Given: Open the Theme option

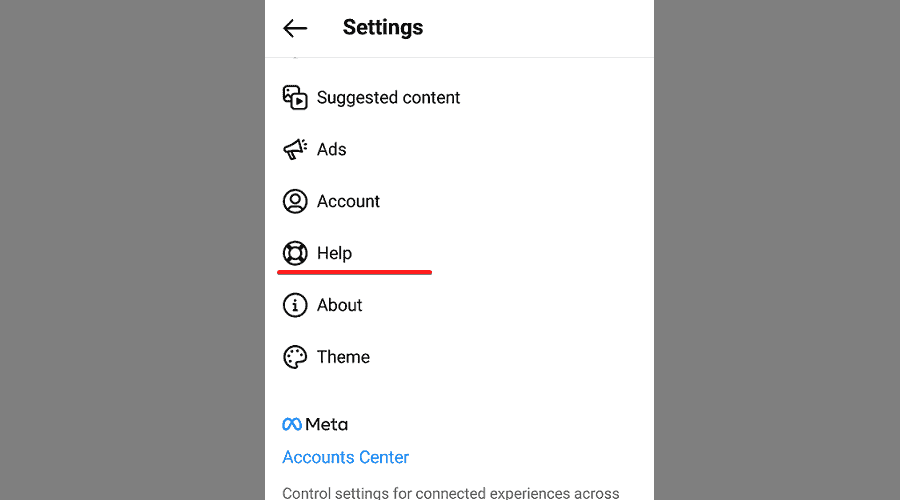Looking at the screenshot, I should [343, 357].
